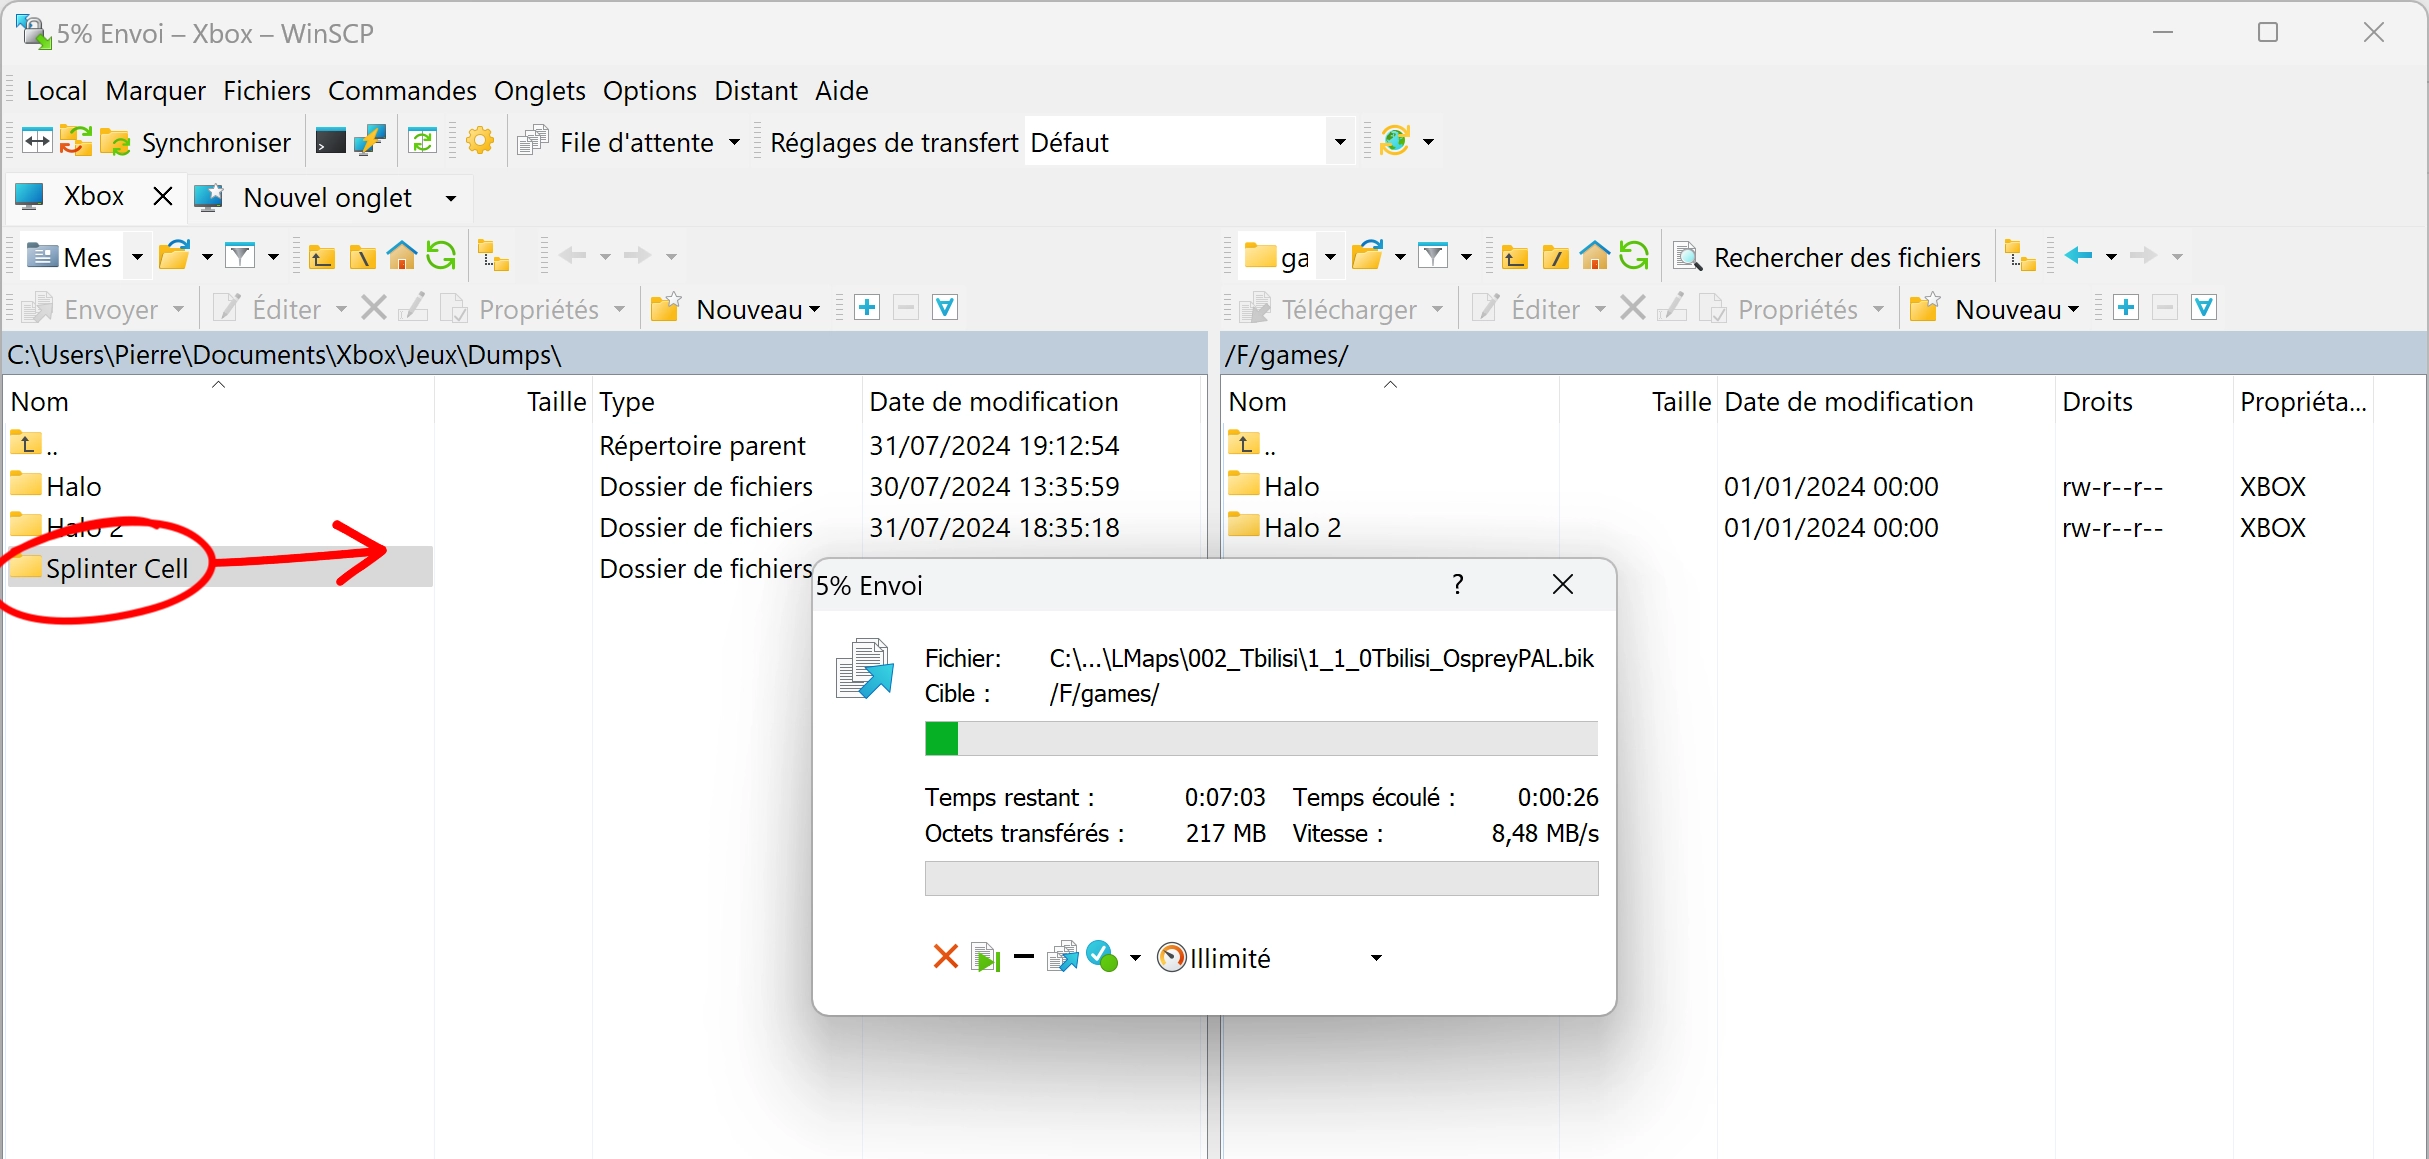This screenshot has width=2429, height=1159.
Task: Click the globe refresh icon in top toolbar
Action: pos(1395,141)
